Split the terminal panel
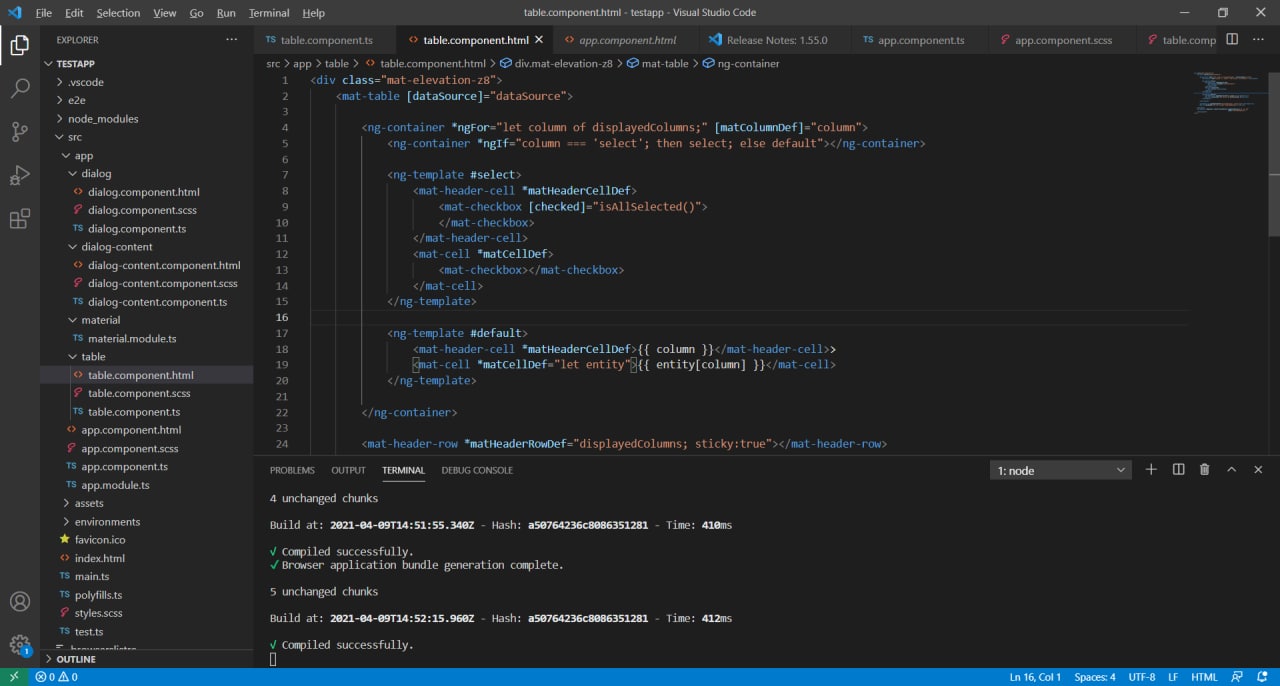 [x=1178, y=470]
